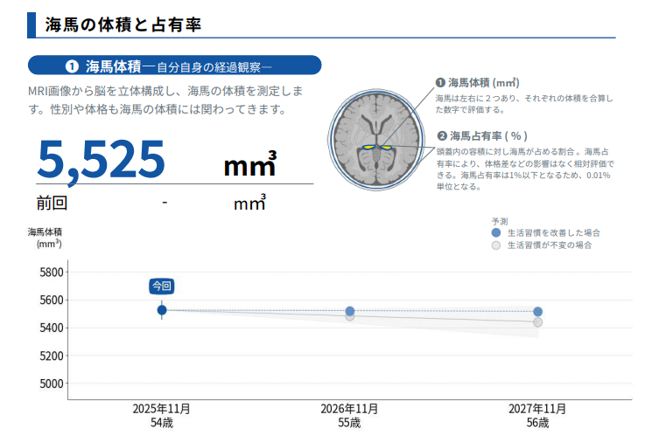Click the 今回 marker badge on the chart
The height and width of the screenshot is (442, 652).
click(161, 286)
